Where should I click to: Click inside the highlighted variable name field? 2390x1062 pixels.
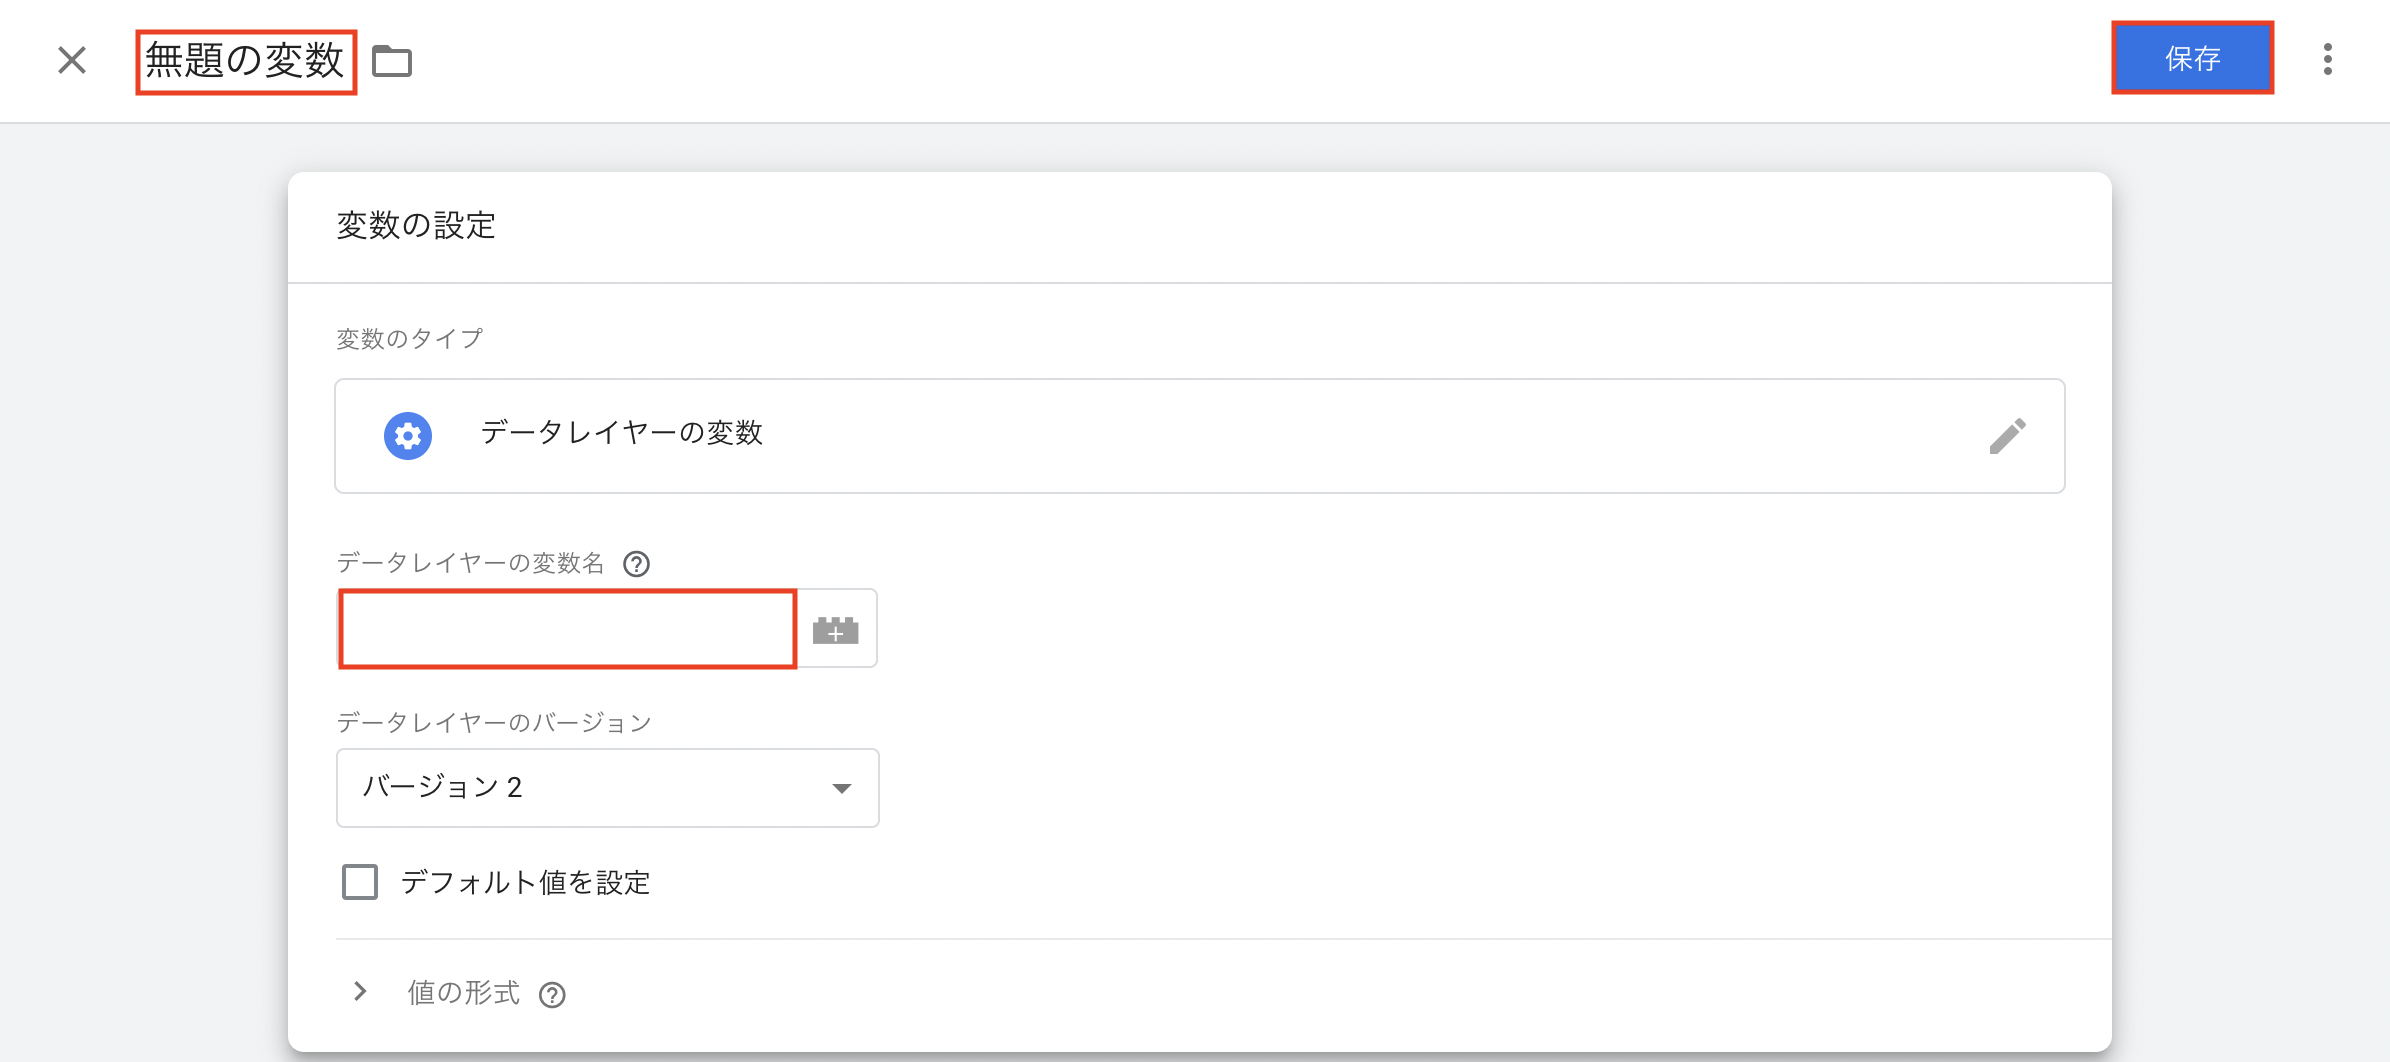click(566, 629)
